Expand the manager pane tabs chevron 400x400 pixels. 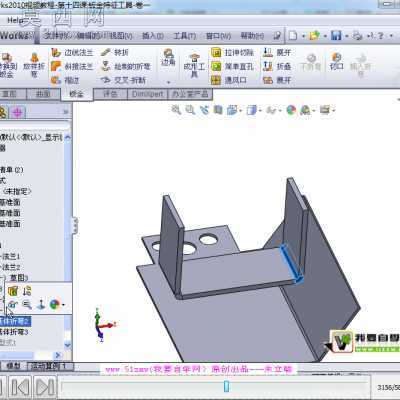tap(66, 112)
